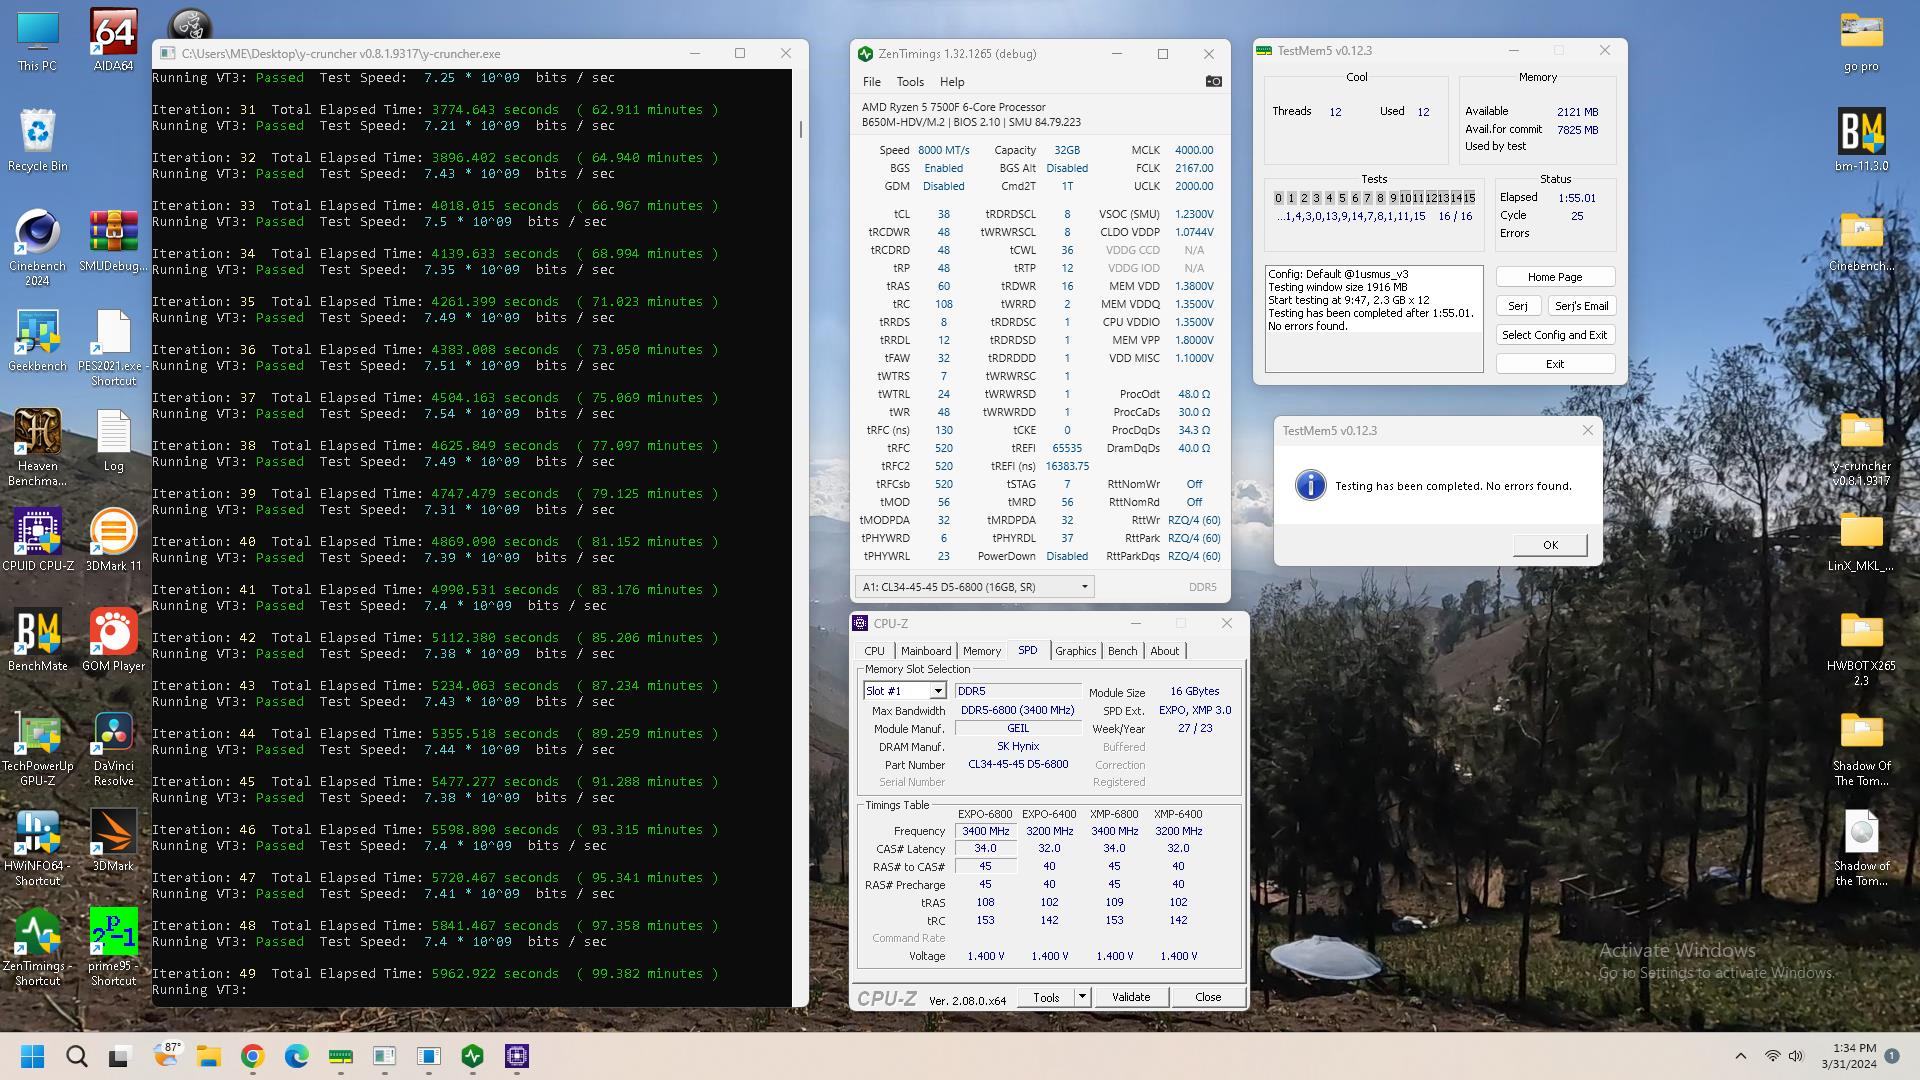The height and width of the screenshot is (1080, 1920).
Task: Open the y-cruncher v0.8.1.9317 desktop folder
Action: (x=1861, y=447)
